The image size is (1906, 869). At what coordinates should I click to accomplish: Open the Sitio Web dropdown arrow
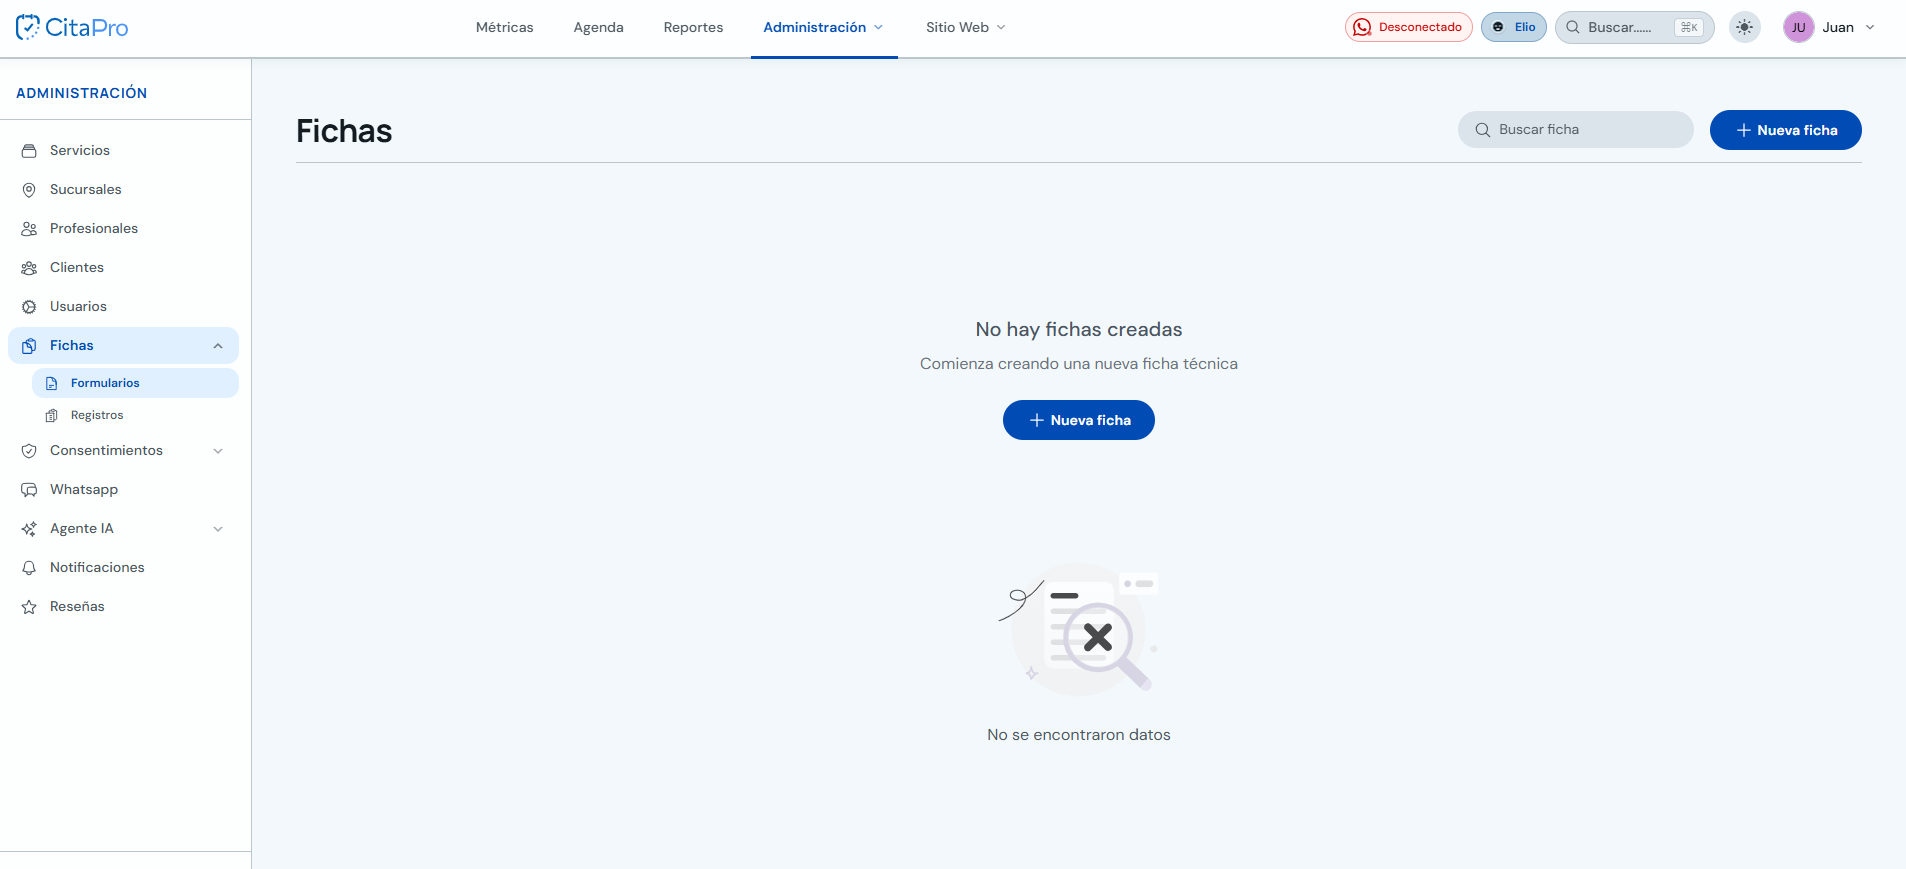click(1001, 27)
